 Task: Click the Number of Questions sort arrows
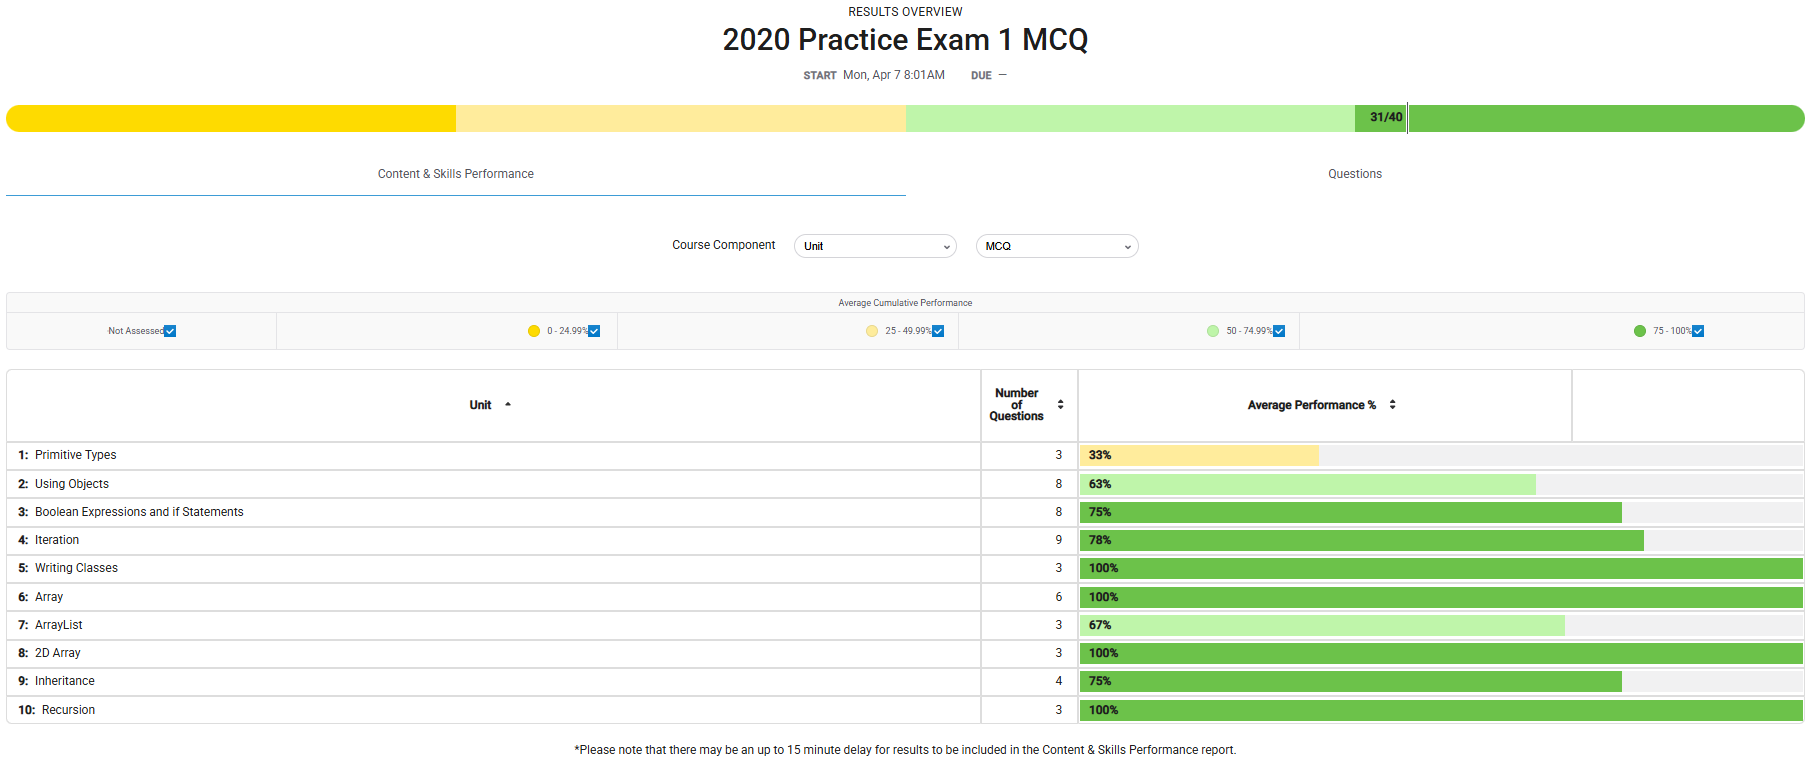[x=1060, y=405]
